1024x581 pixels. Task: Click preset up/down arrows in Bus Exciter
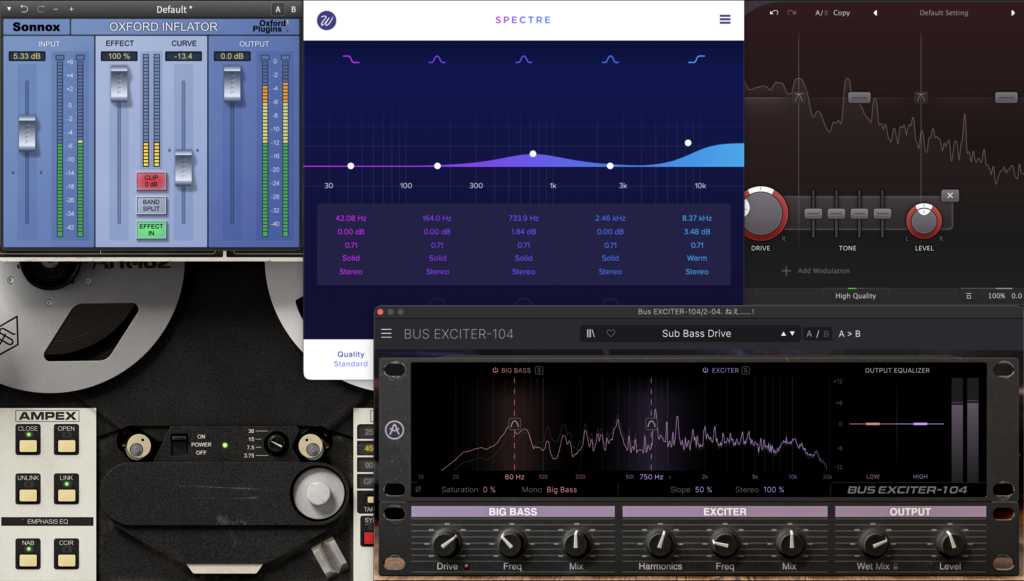[788, 334]
